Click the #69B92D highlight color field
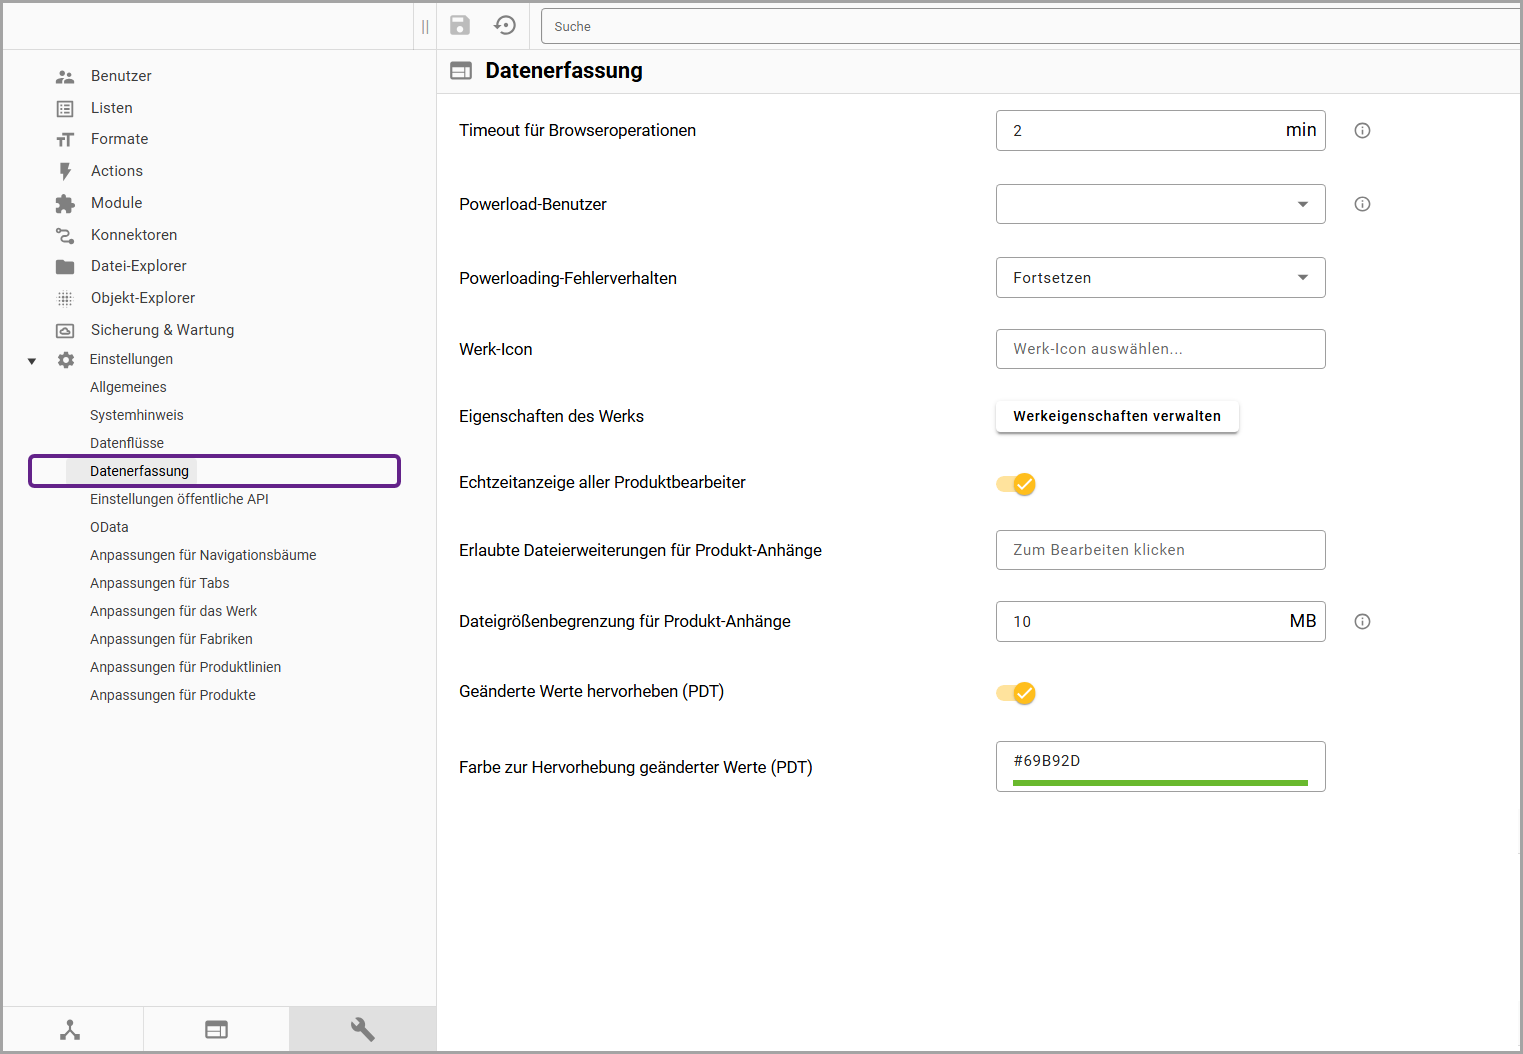1523x1054 pixels. 1160,766
